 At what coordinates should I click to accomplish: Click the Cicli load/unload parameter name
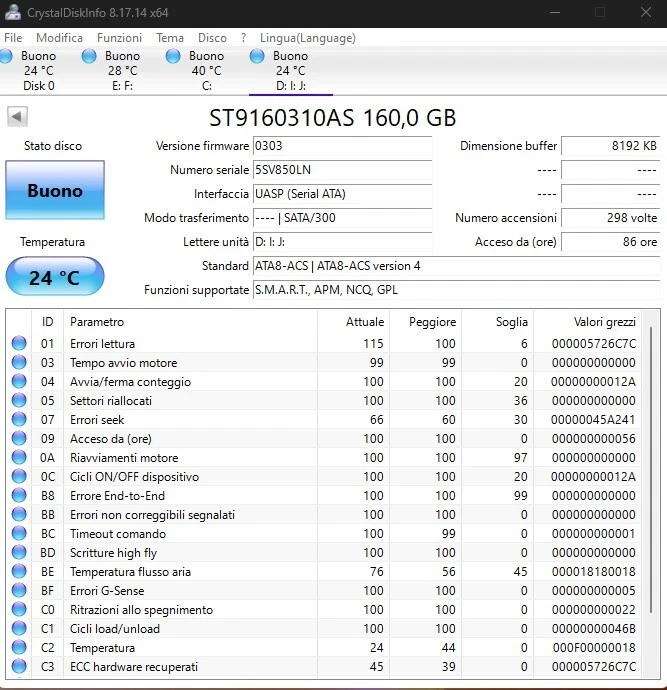[x=115, y=628]
